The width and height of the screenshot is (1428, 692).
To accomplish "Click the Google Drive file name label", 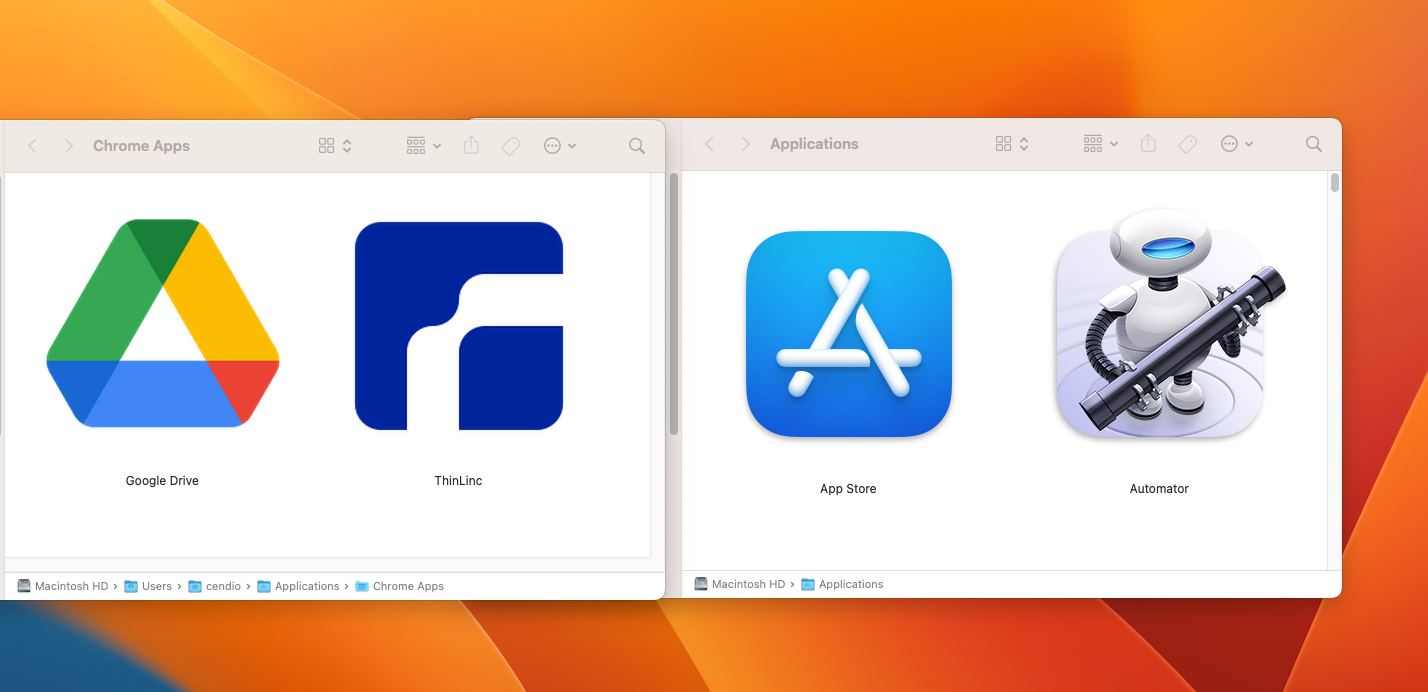I will point(162,481).
